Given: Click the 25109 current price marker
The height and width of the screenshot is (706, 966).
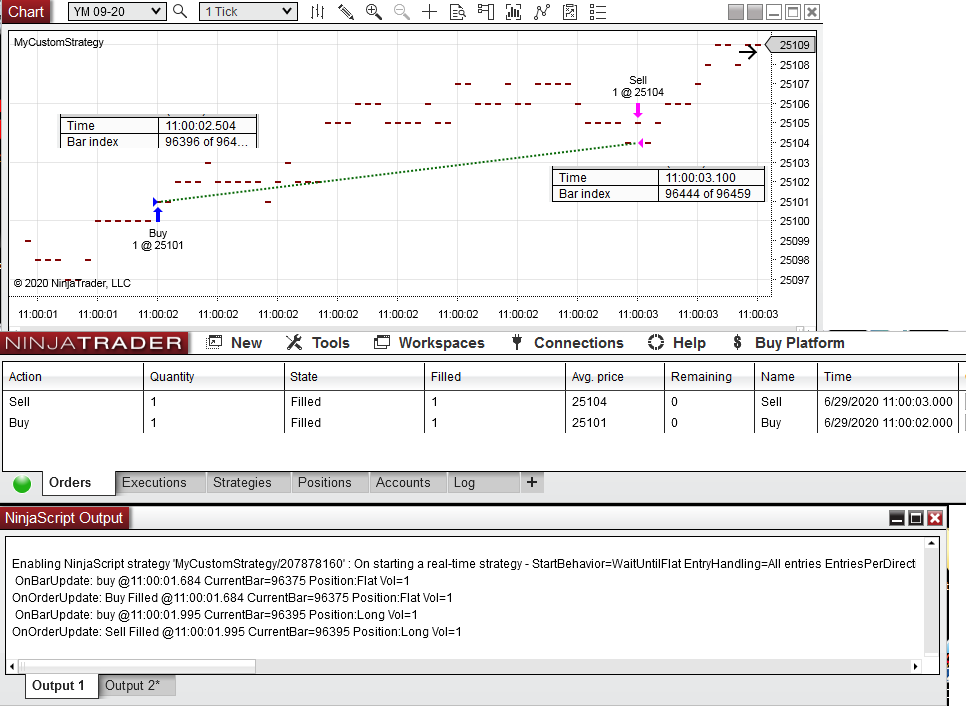Looking at the screenshot, I should click(790, 45).
